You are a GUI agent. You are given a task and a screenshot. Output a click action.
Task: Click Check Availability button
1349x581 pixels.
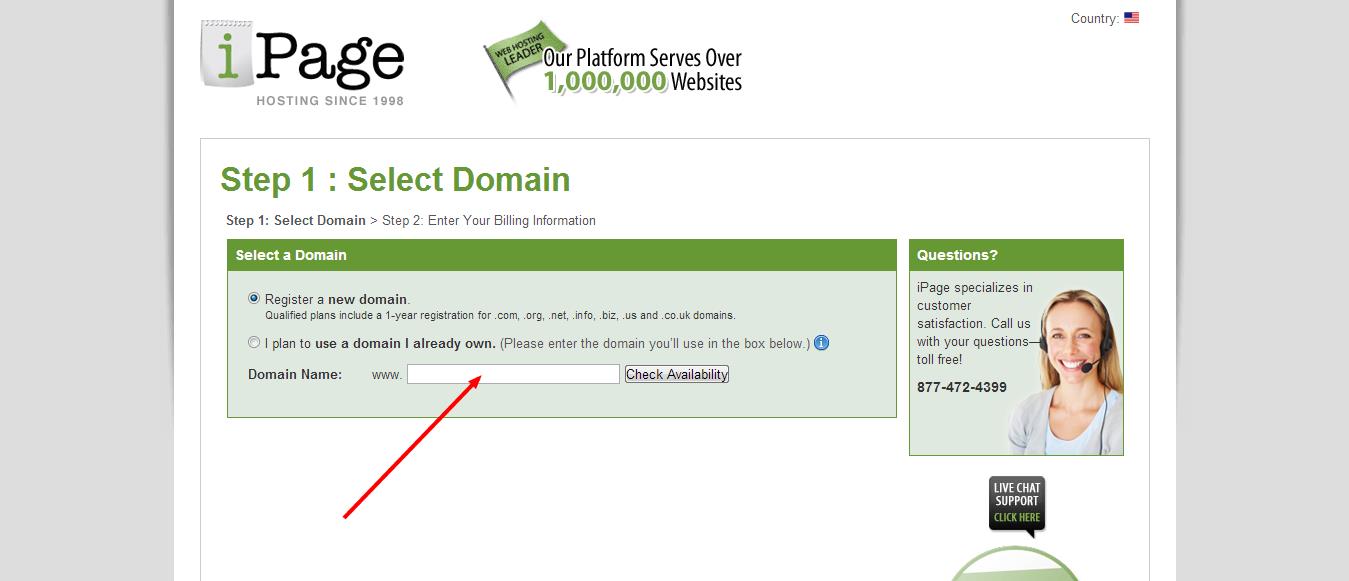[x=677, y=374]
